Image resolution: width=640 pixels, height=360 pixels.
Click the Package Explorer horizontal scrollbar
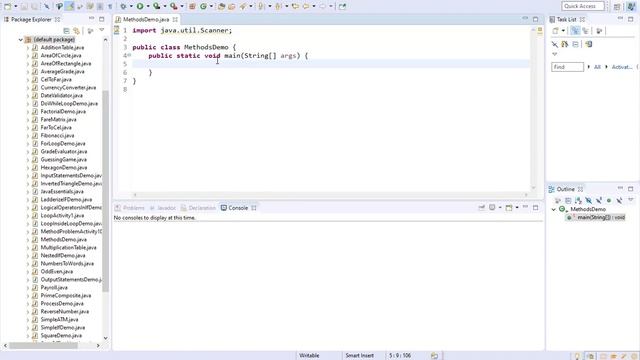pyautogui.click(x=43, y=346)
